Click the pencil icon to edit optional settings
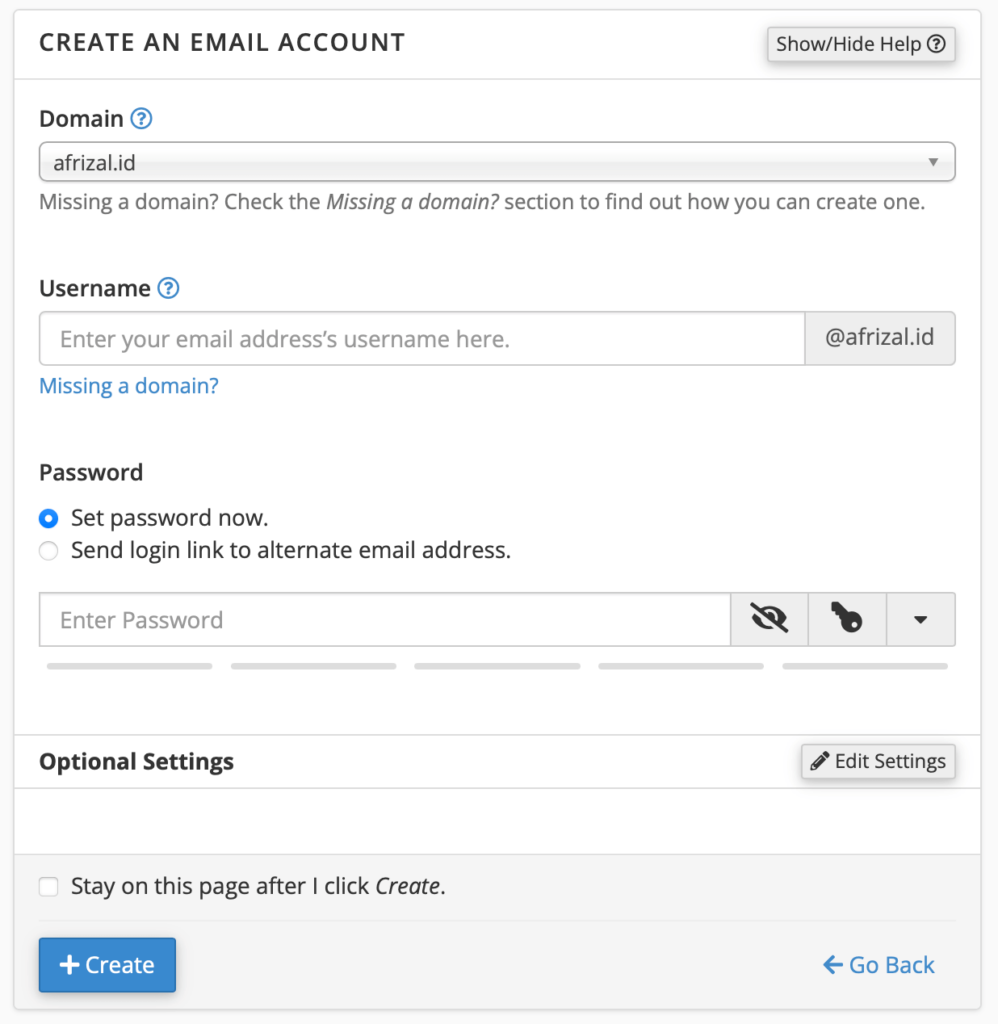 tap(822, 761)
